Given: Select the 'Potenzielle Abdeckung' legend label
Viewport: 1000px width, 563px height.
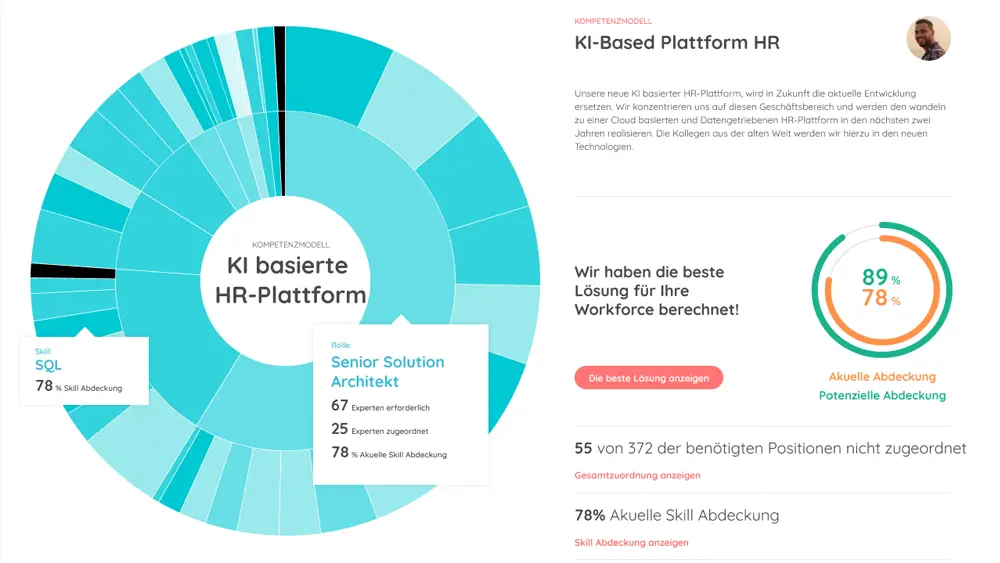Looking at the screenshot, I should (882, 396).
